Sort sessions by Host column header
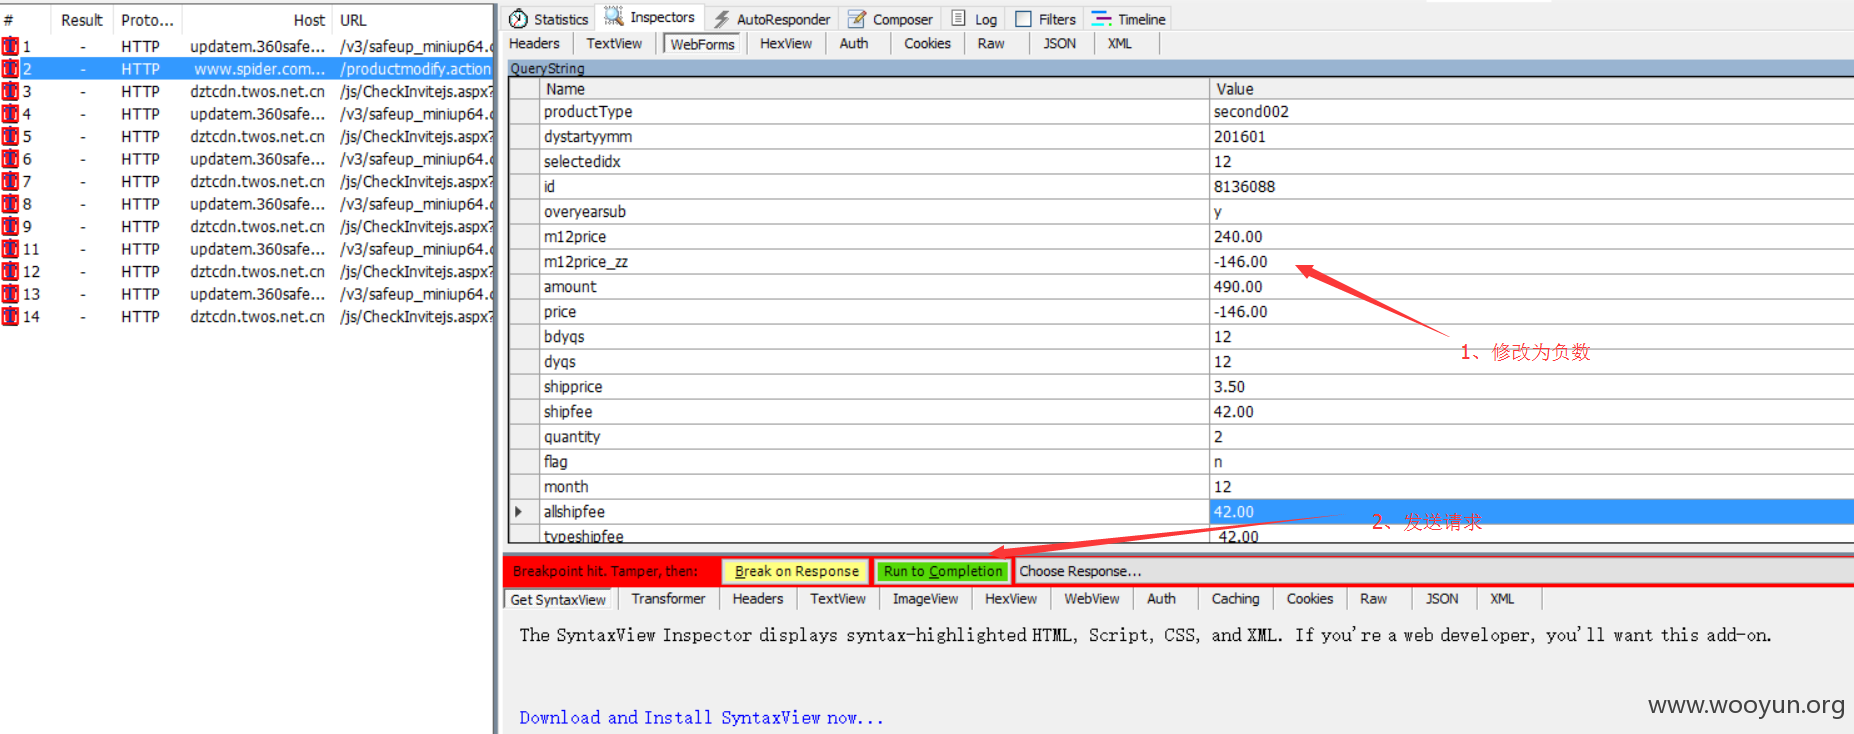Screen dimensions: 1854x734 click(x=309, y=20)
